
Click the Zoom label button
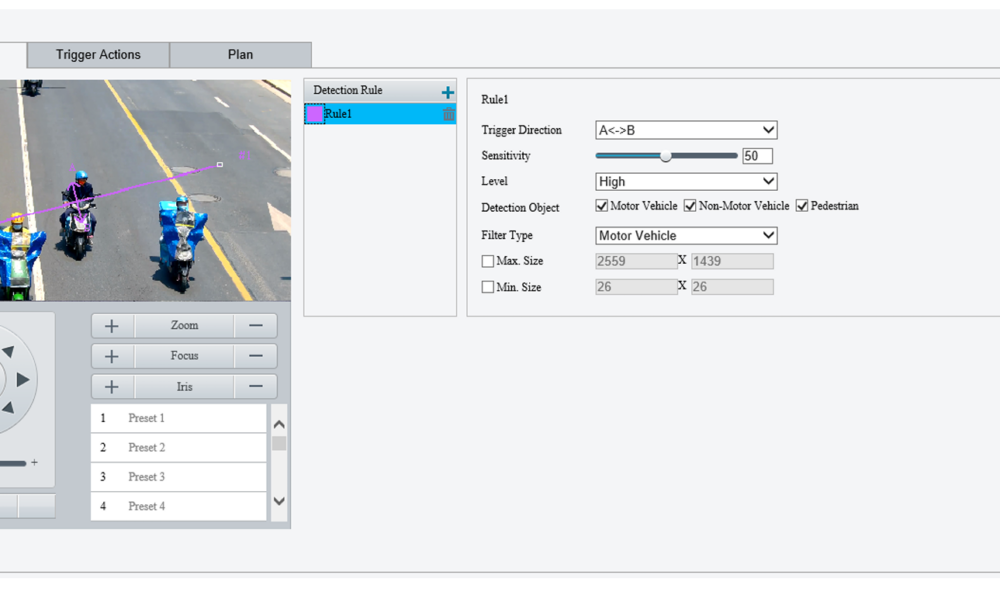[x=184, y=326]
